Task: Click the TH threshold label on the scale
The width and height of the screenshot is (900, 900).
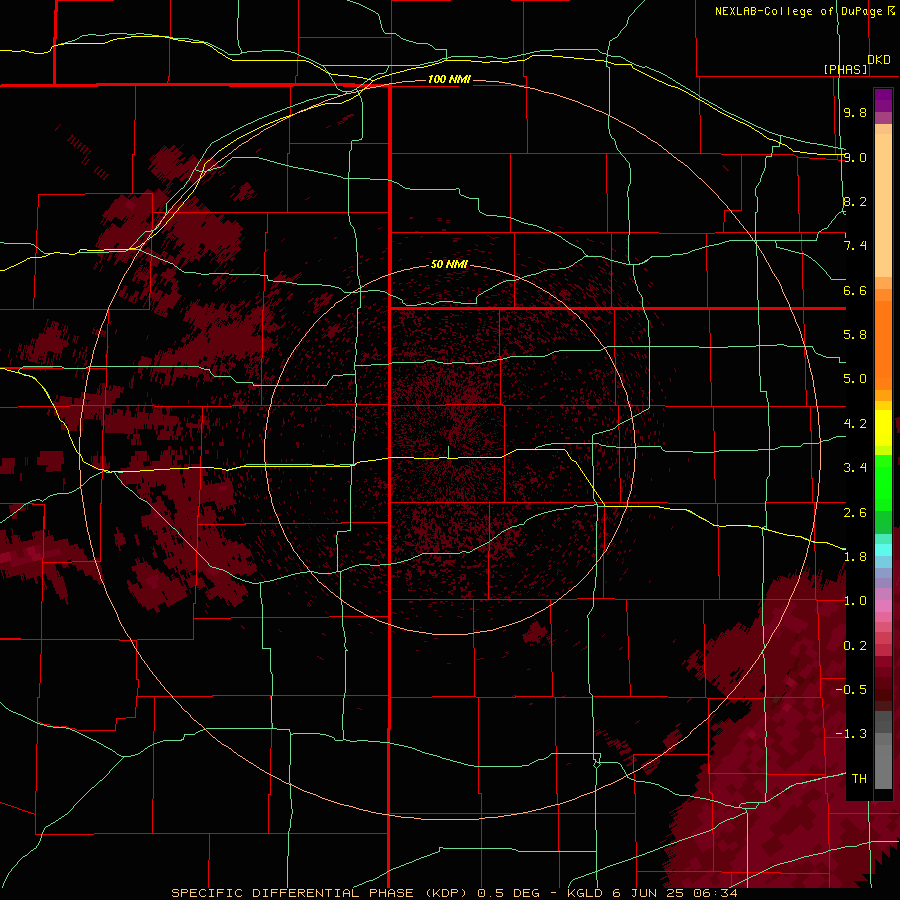Action: click(859, 779)
